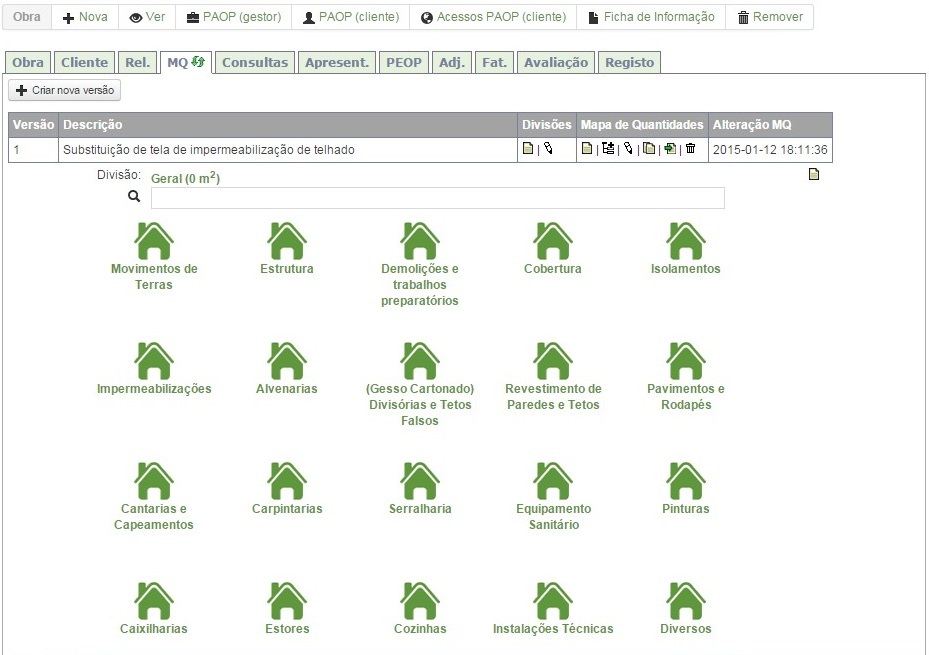
Task: Select Diversos house icon
Action: point(685,601)
